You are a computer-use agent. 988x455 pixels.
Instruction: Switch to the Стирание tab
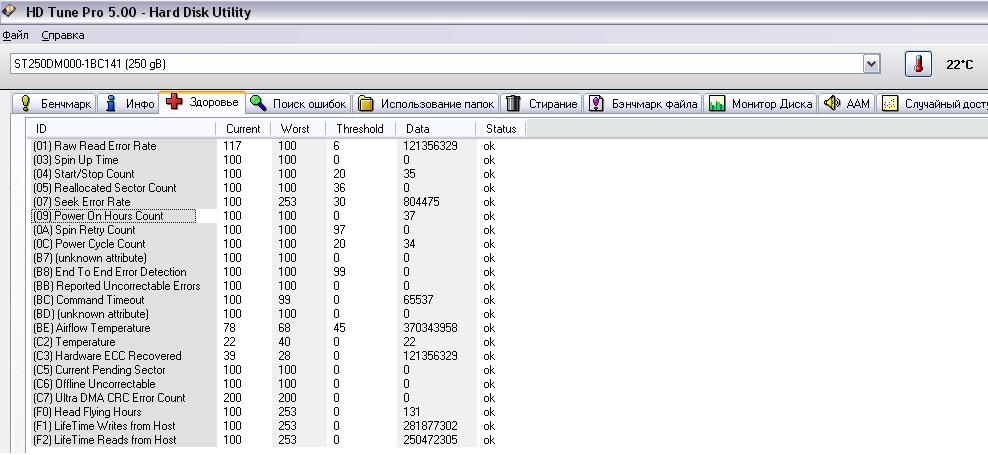click(542, 104)
